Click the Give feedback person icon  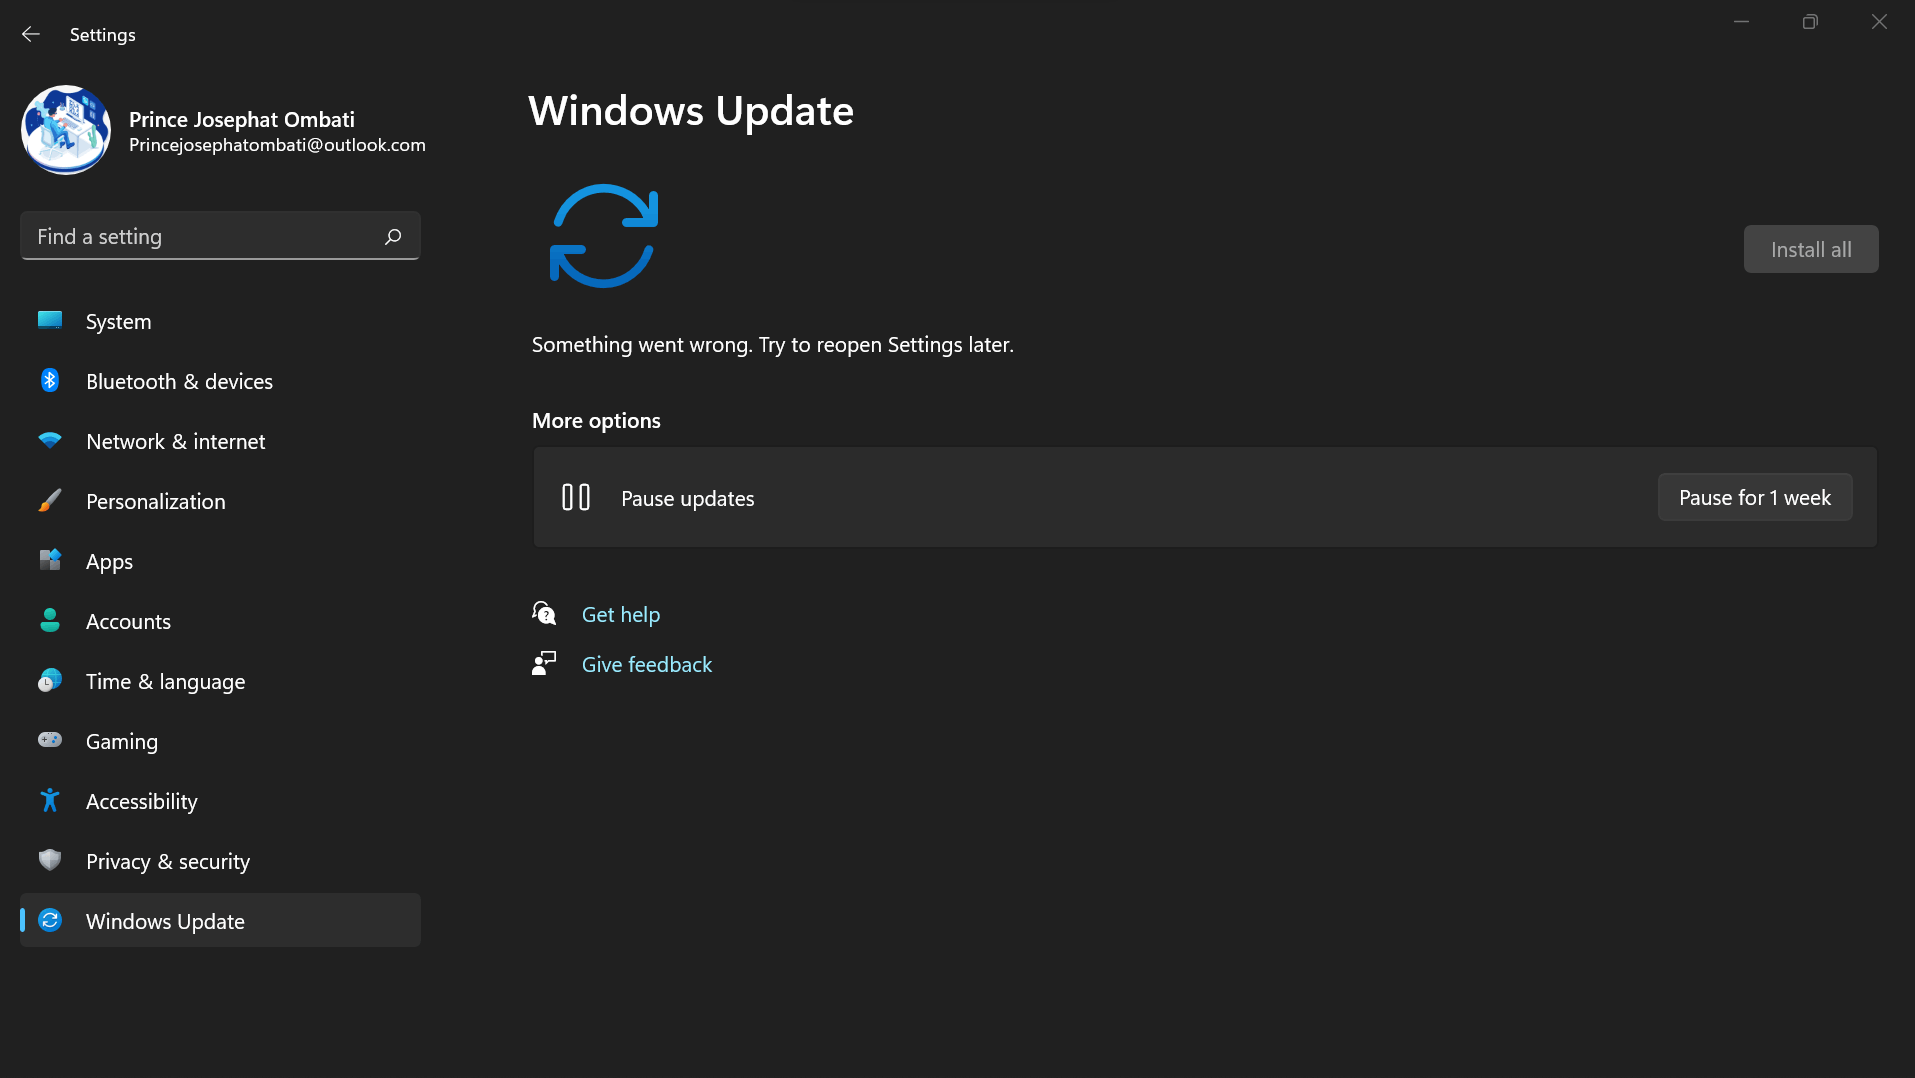544,663
